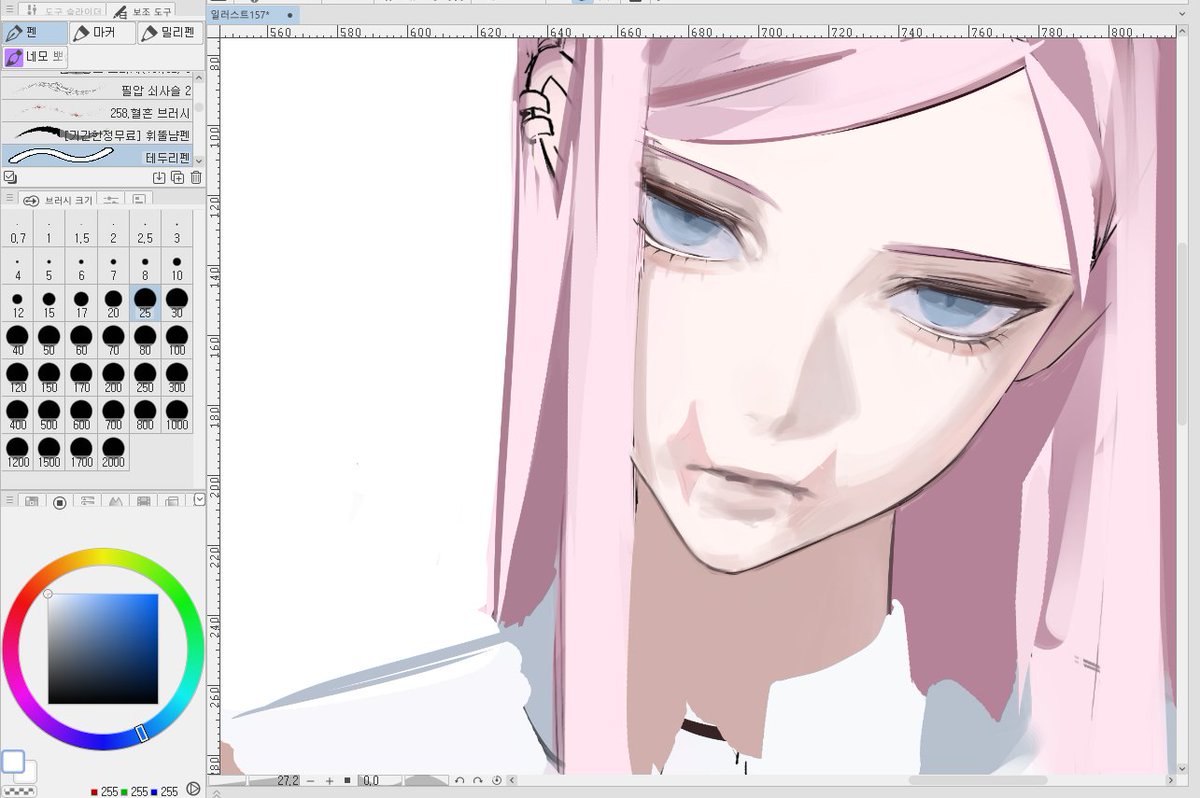This screenshot has height=798, width=1200.
Task: Select the main drawing color swatch
Action: click(x=13, y=762)
